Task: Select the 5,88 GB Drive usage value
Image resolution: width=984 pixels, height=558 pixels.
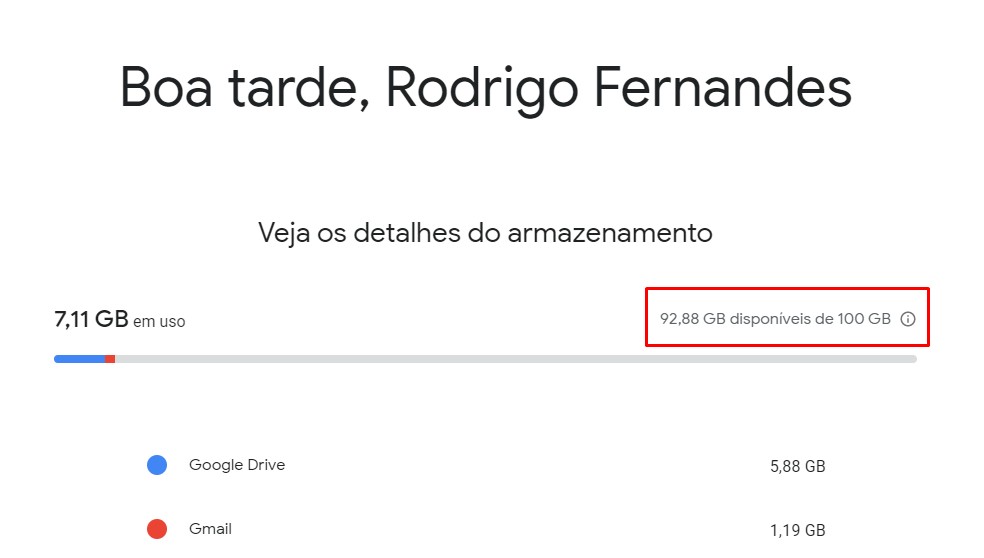Action: (798, 466)
